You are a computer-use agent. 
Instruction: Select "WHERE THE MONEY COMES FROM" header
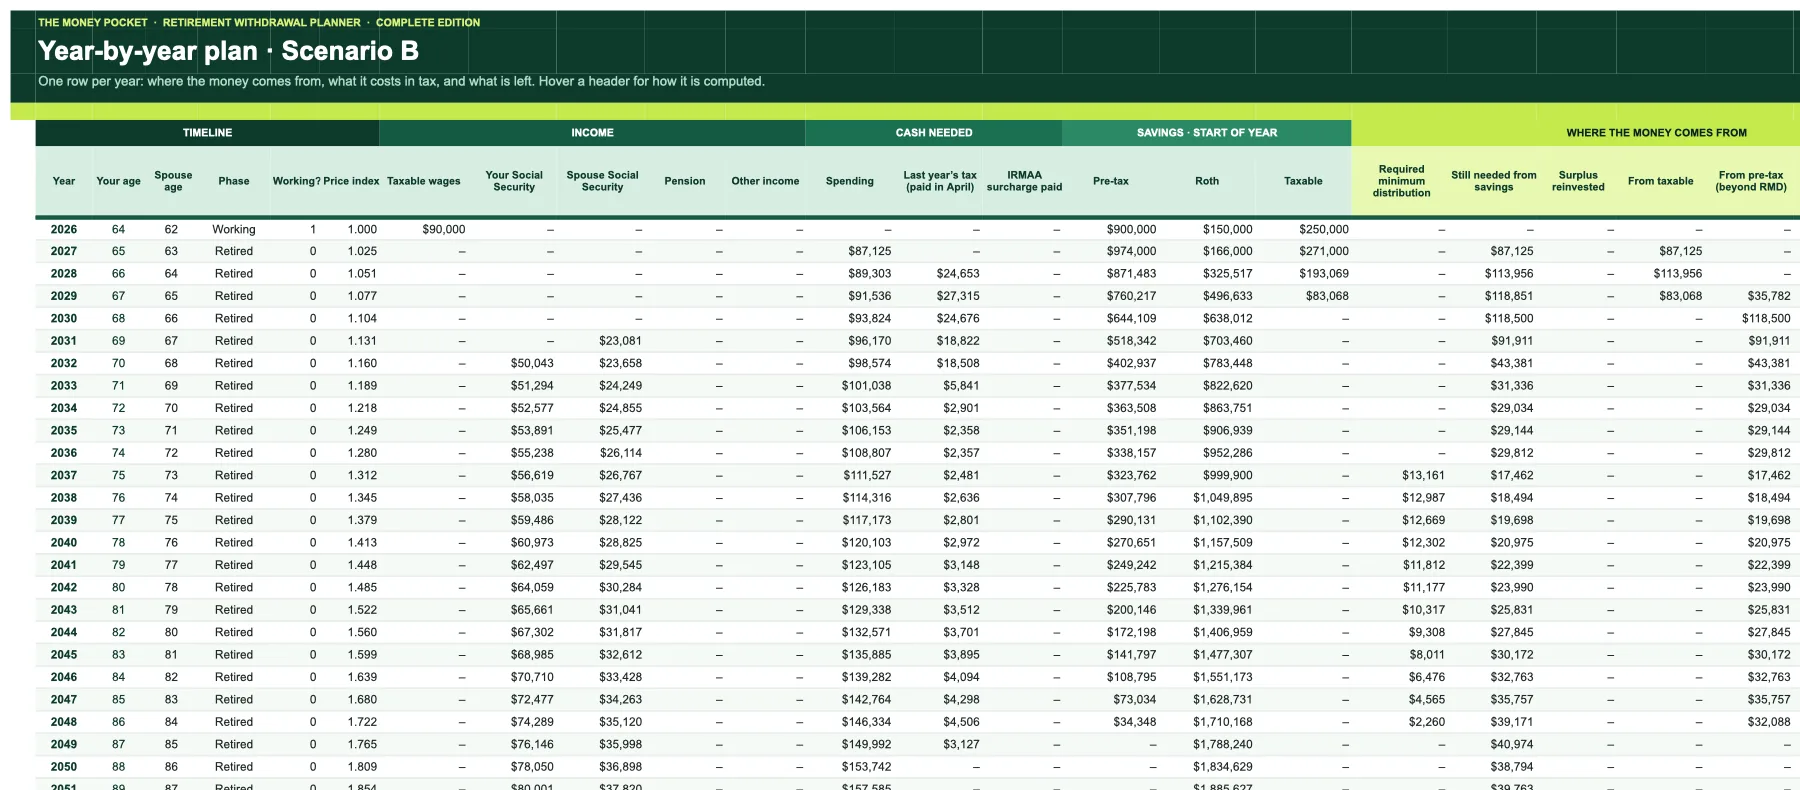pos(1656,133)
